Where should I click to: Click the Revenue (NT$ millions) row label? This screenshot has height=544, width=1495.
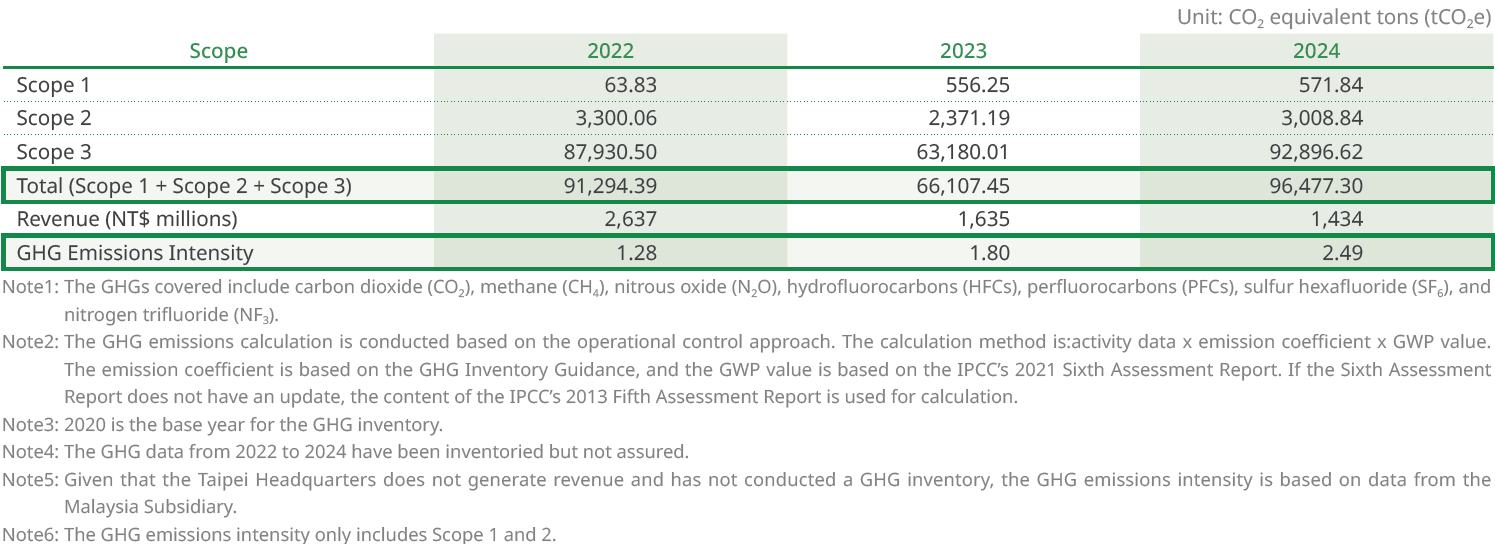pyautogui.click(x=127, y=219)
